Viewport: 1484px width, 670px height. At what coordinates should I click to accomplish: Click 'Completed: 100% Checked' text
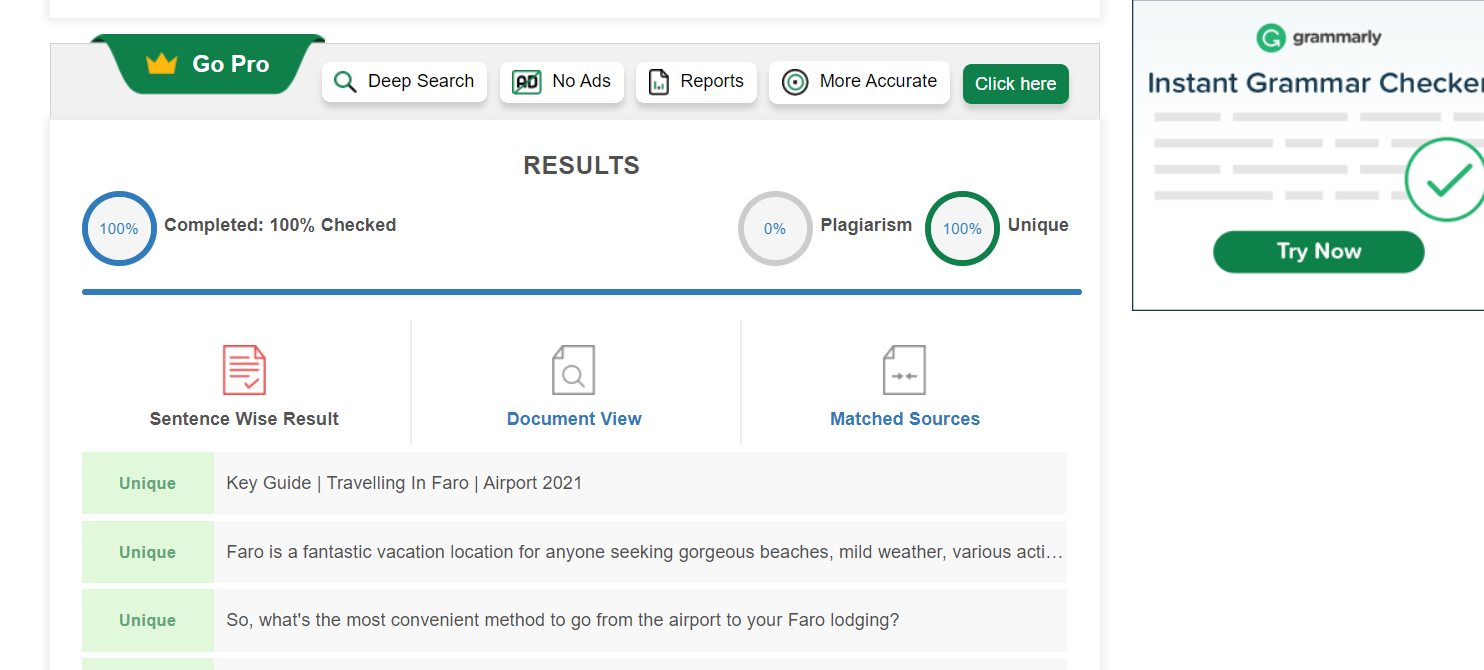click(280, 225)
